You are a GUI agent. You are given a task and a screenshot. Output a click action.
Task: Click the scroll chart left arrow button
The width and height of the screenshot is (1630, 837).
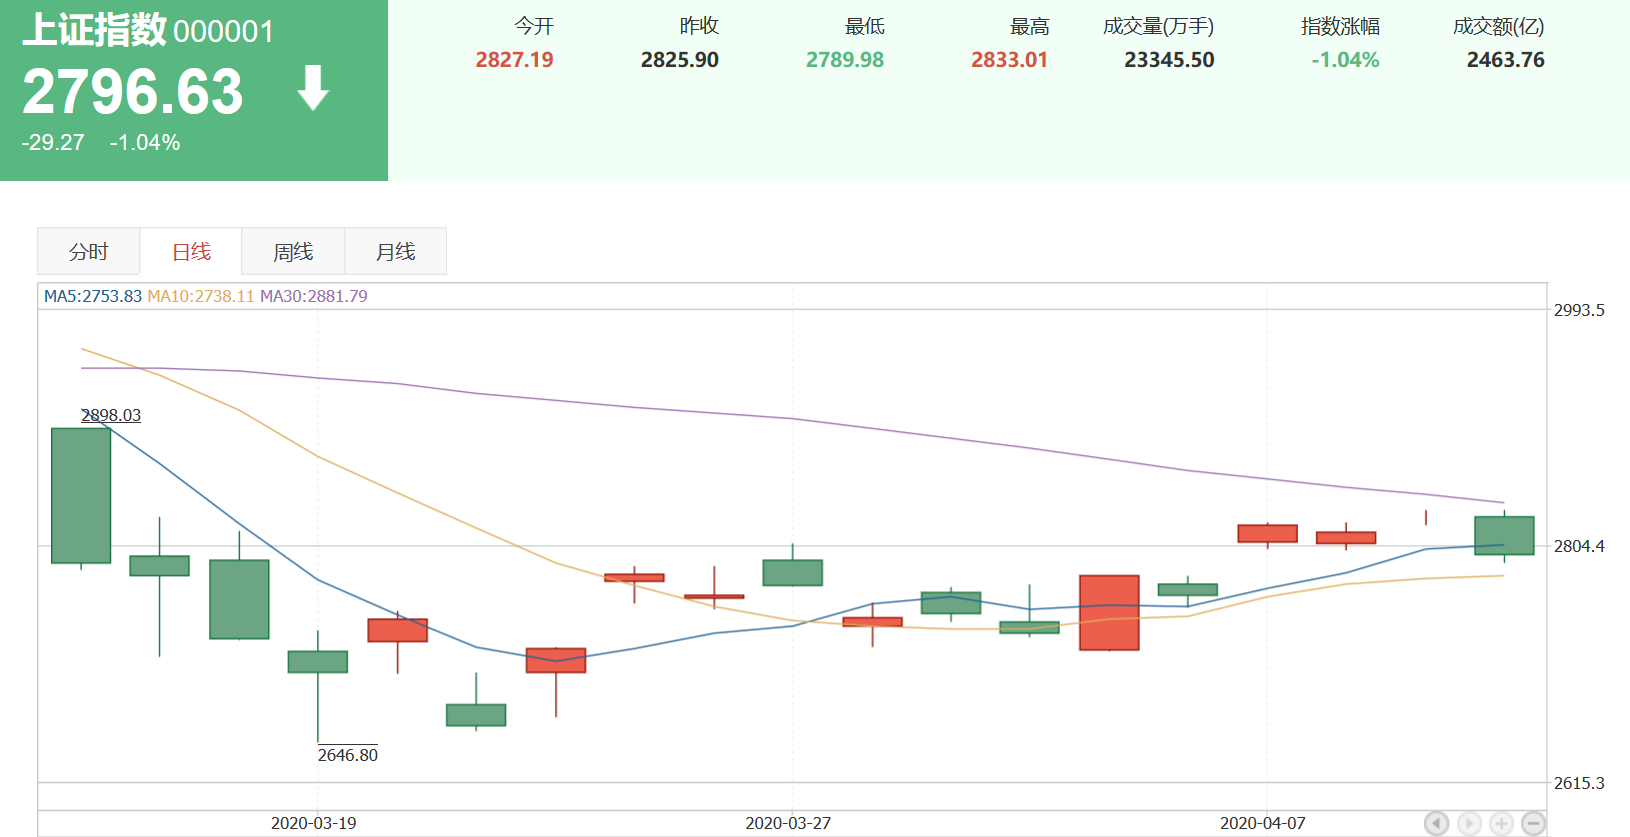pos(1436,823)
